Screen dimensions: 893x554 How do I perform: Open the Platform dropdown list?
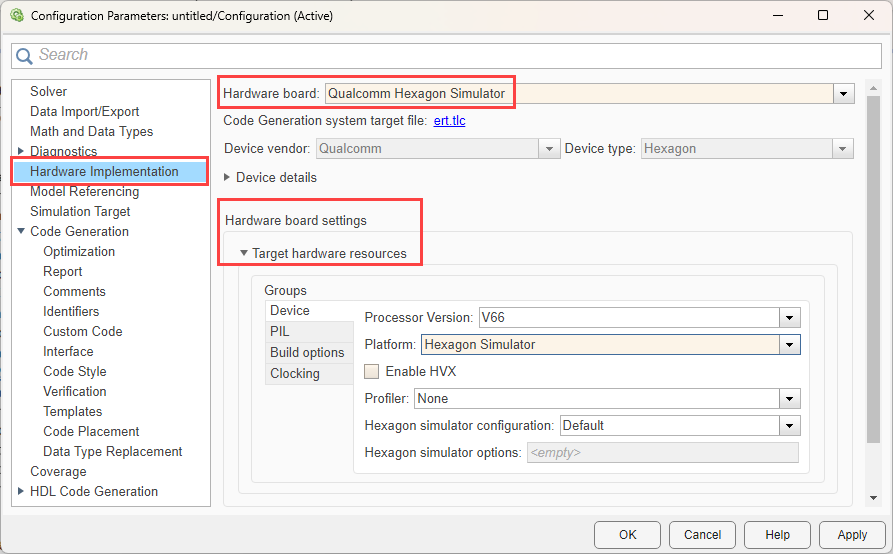[x=790, y=345]
